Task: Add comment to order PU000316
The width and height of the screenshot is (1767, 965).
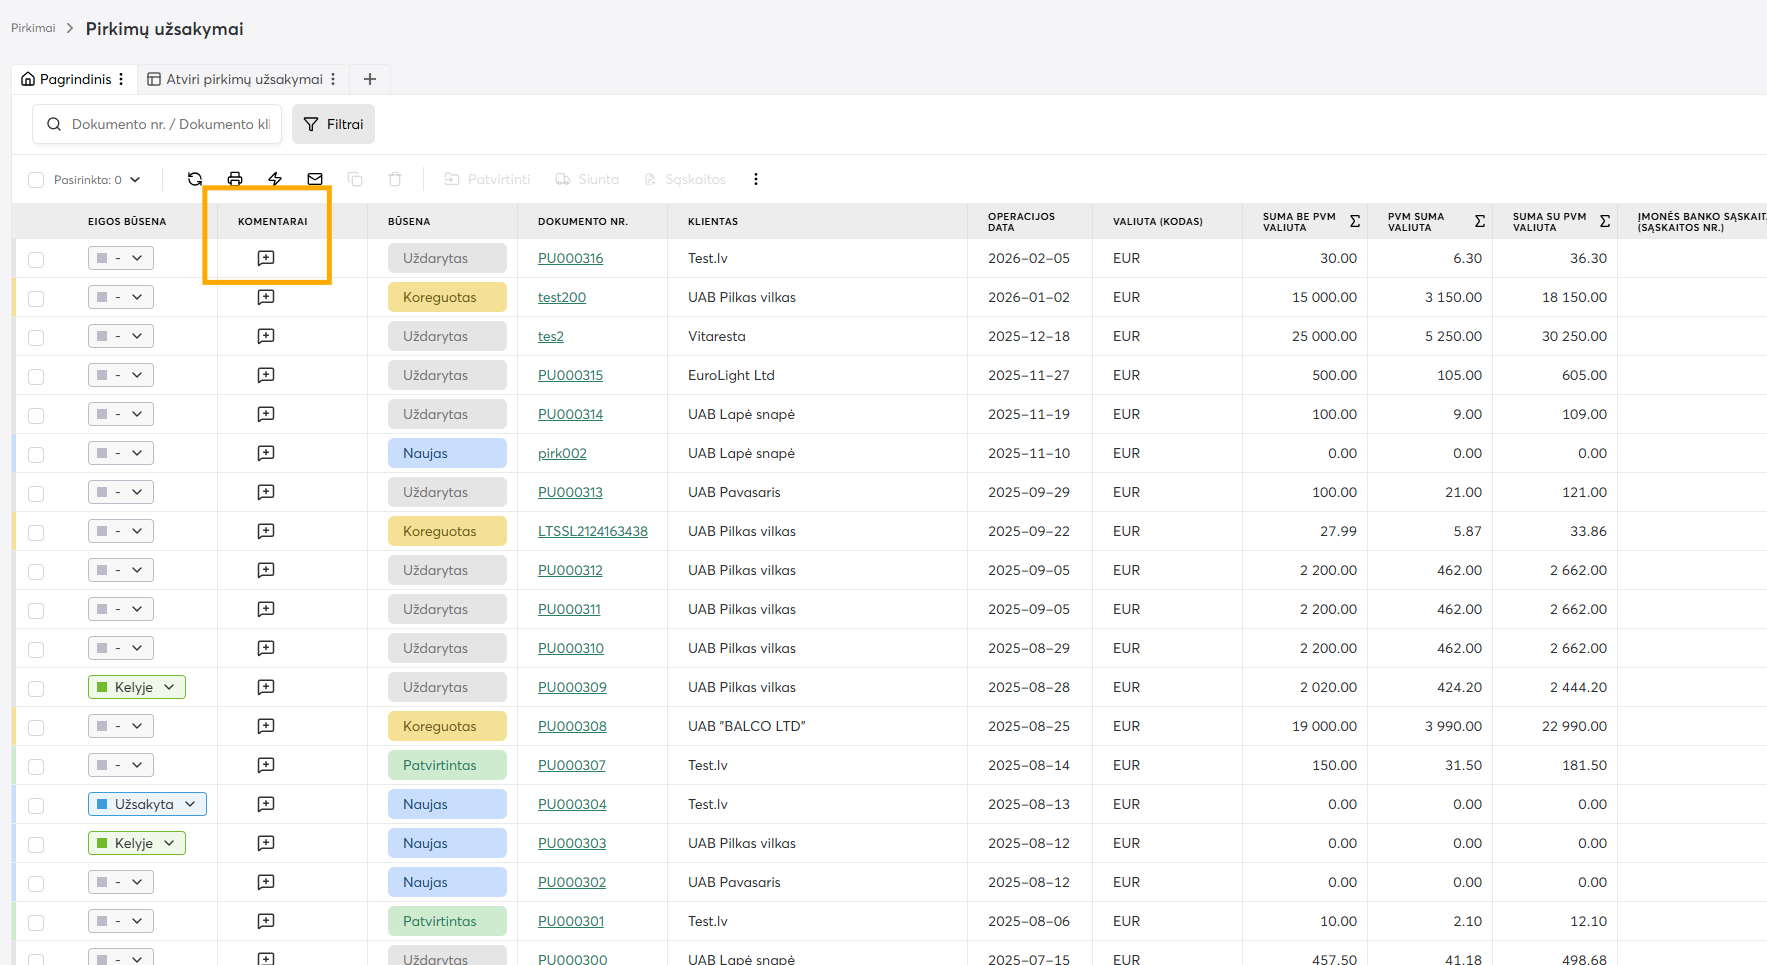Action: coord(266,258)
